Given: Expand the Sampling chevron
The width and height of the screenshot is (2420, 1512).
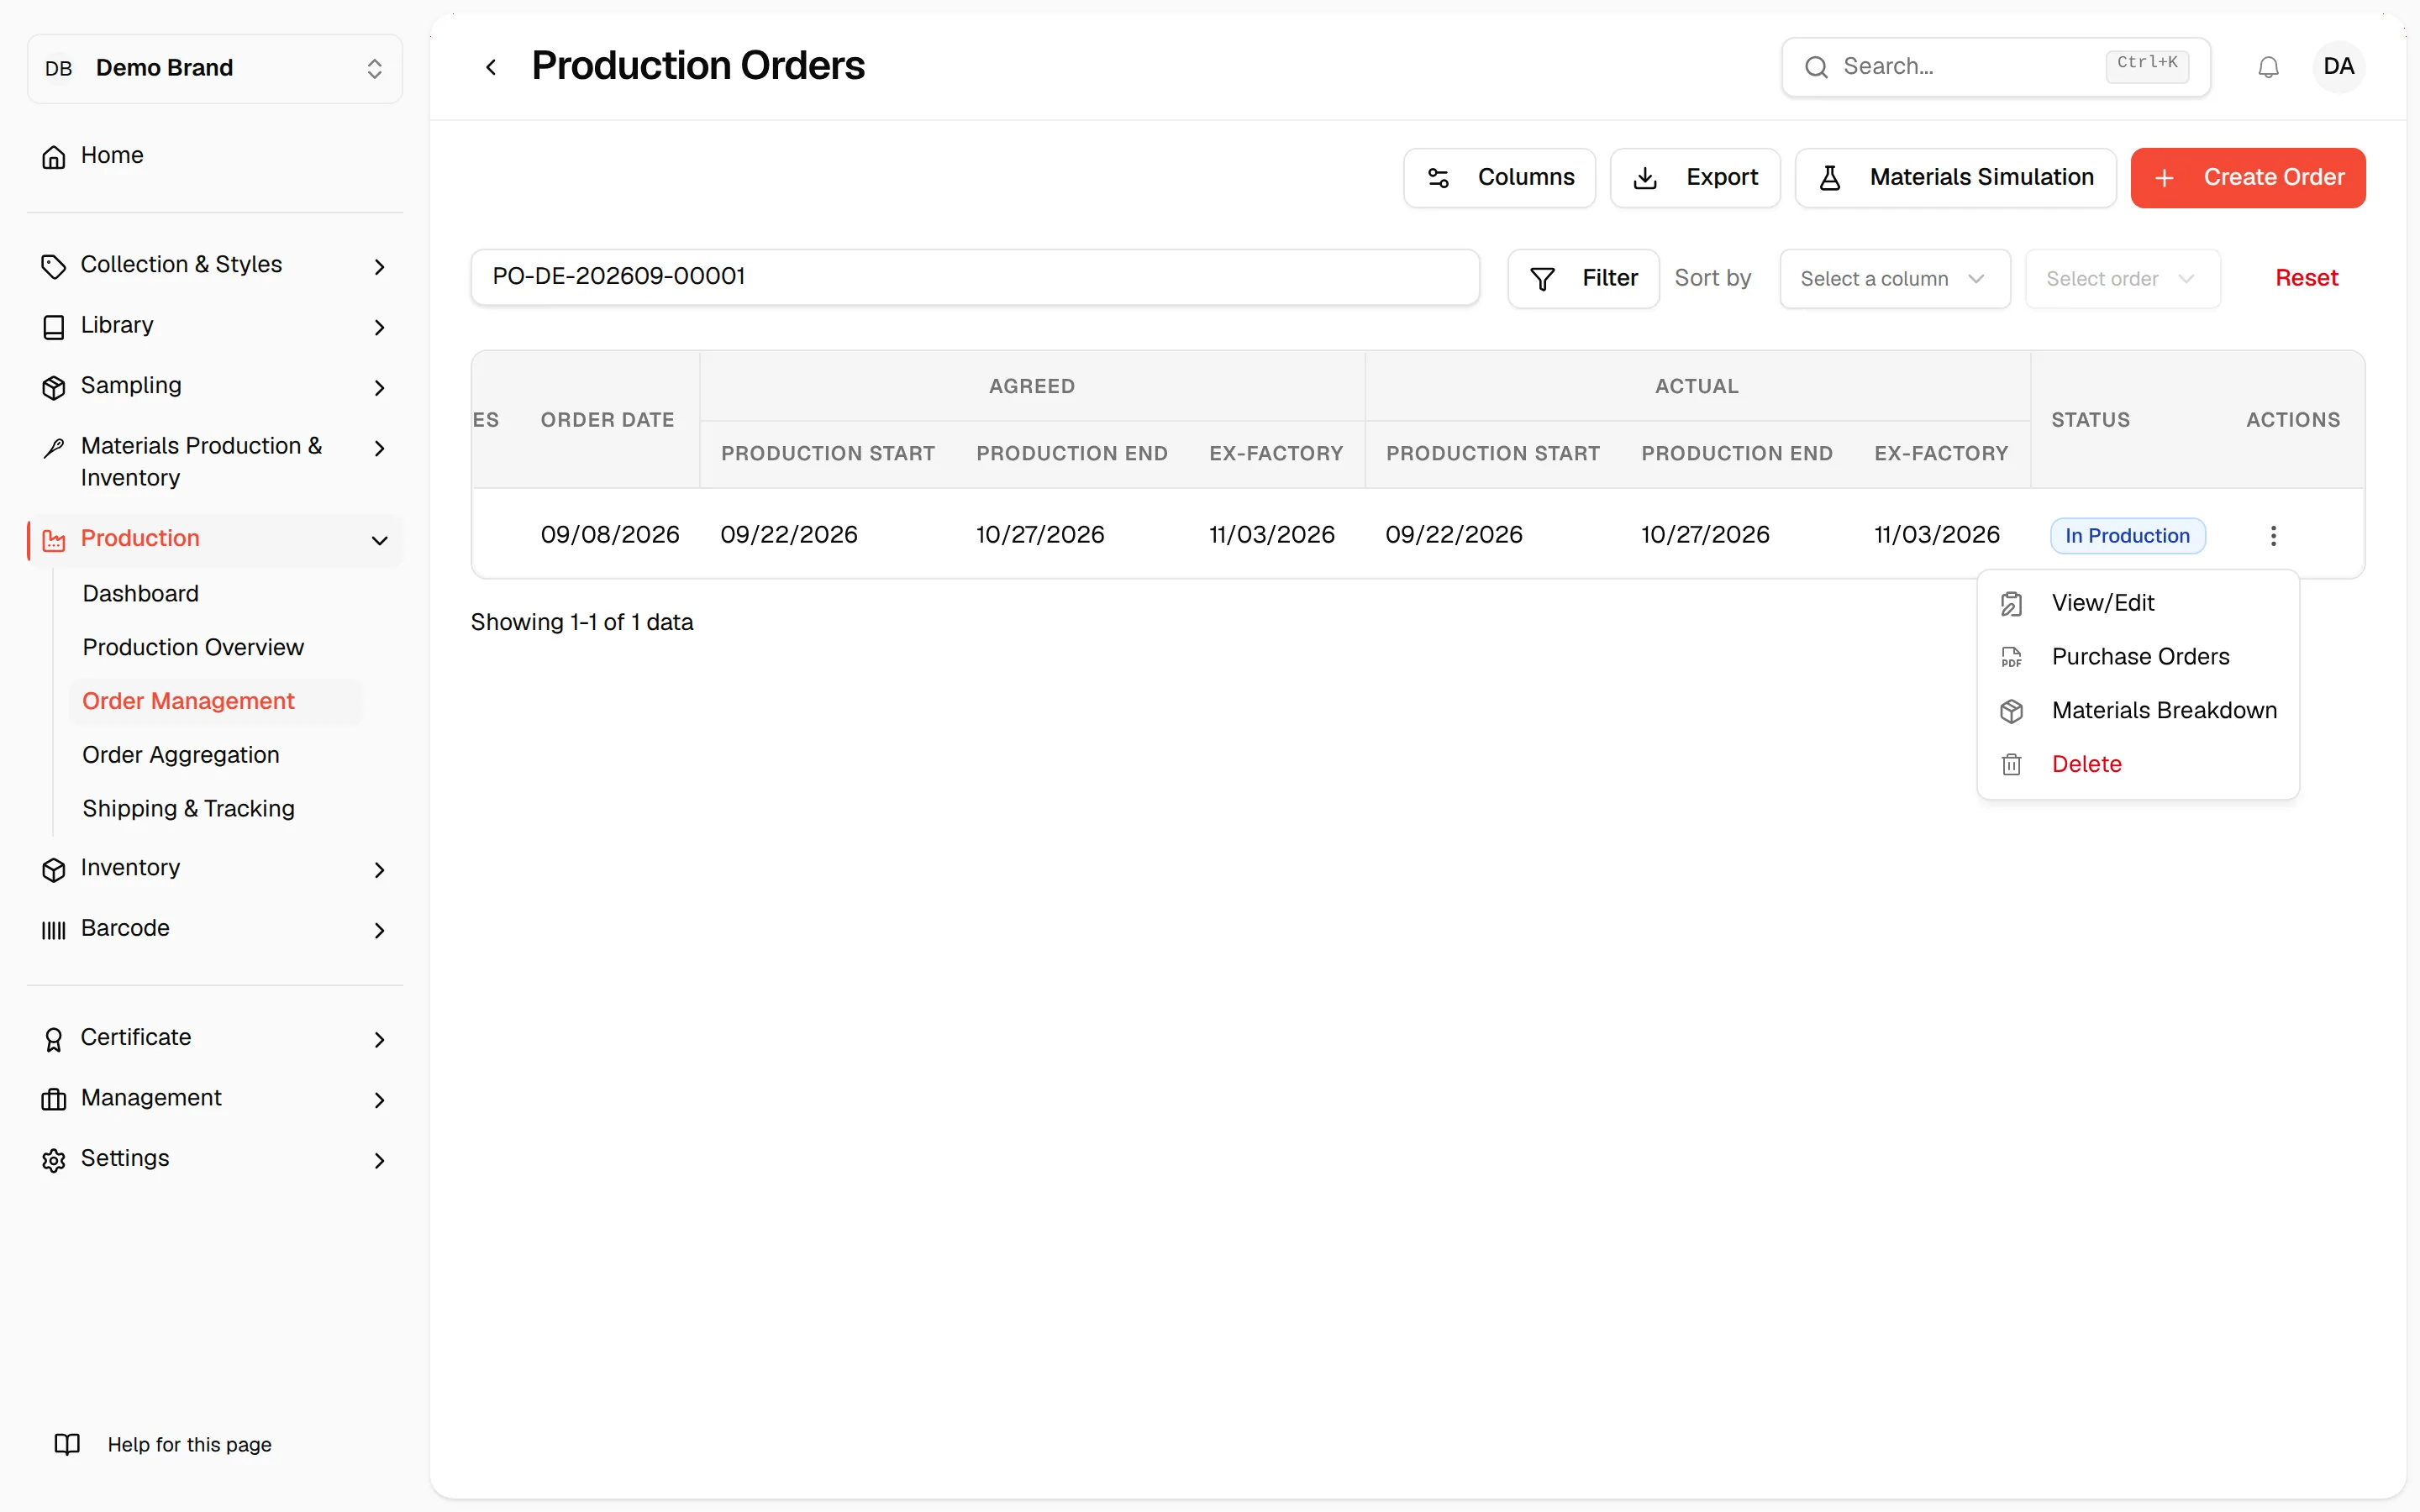Looking at the screenshot, I should pos(379,387).
